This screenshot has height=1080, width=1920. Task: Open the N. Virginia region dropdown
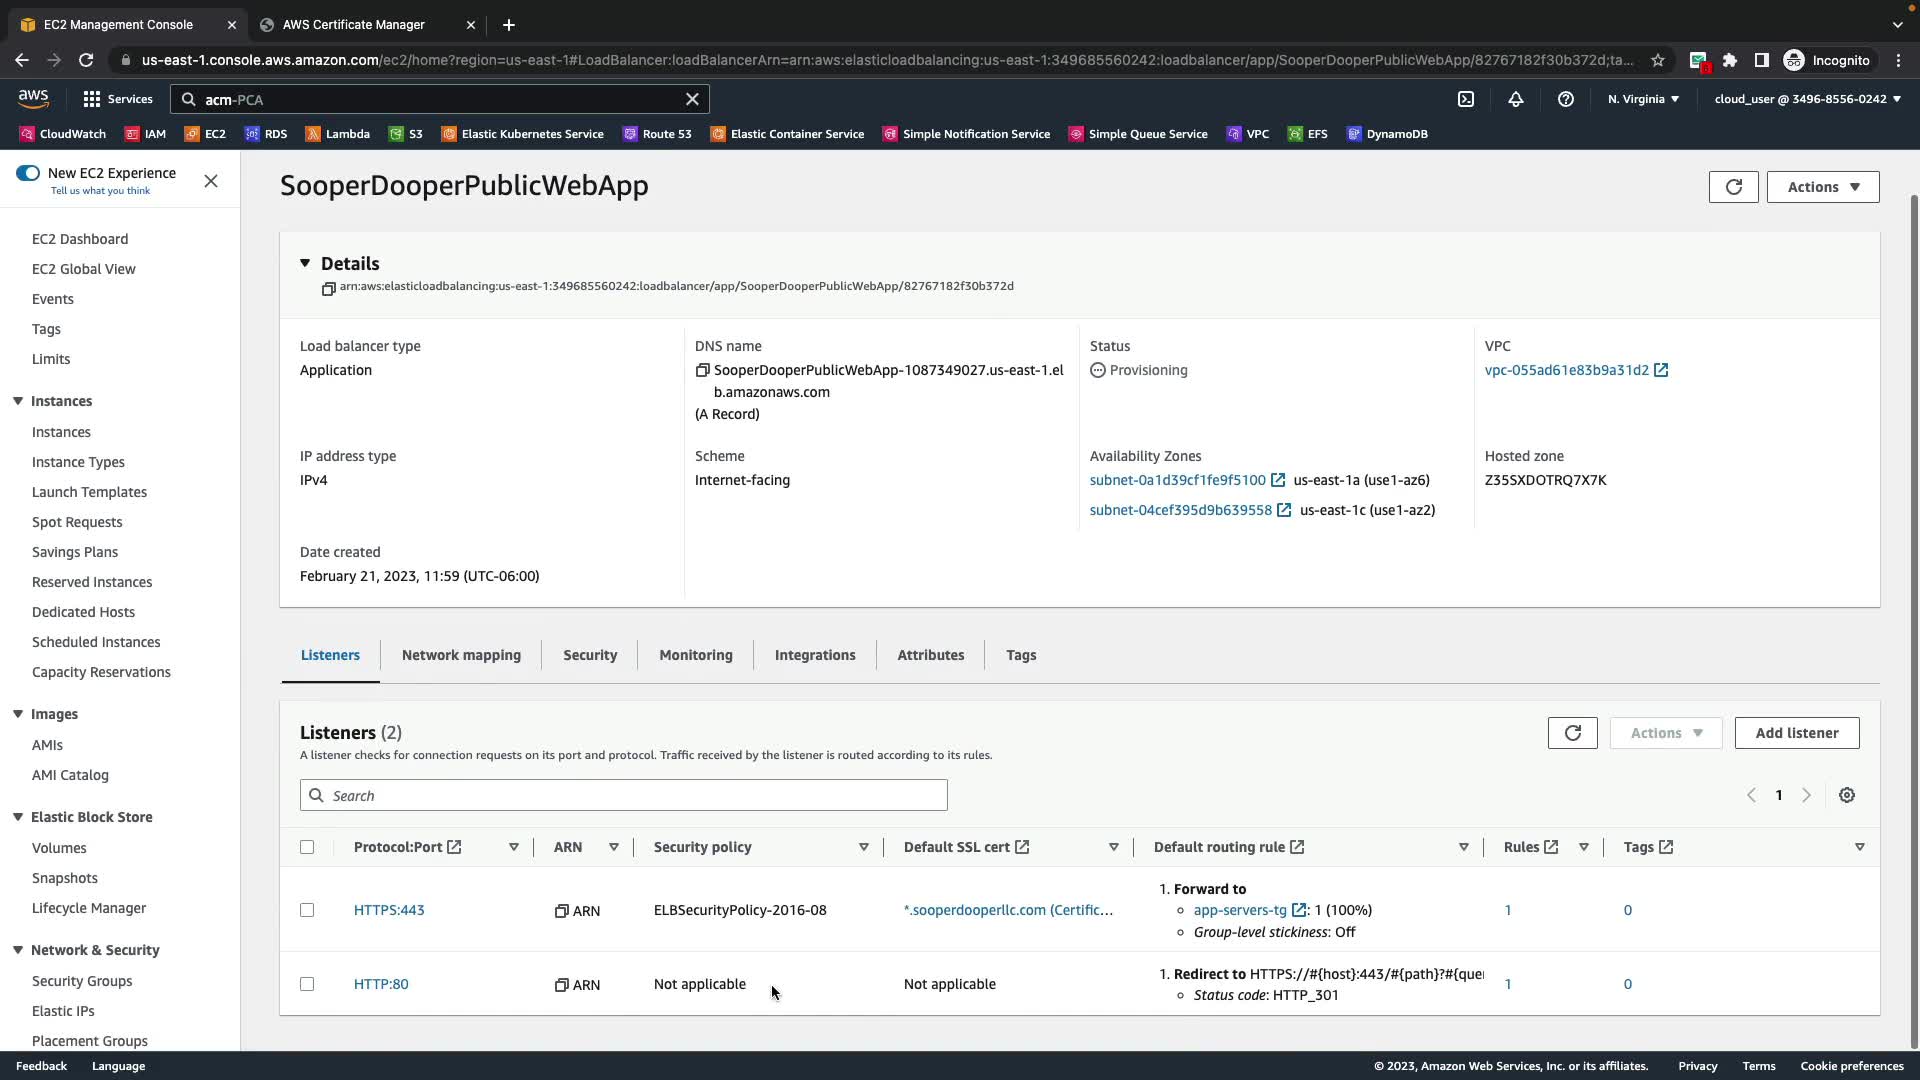tap(1643, 99)
